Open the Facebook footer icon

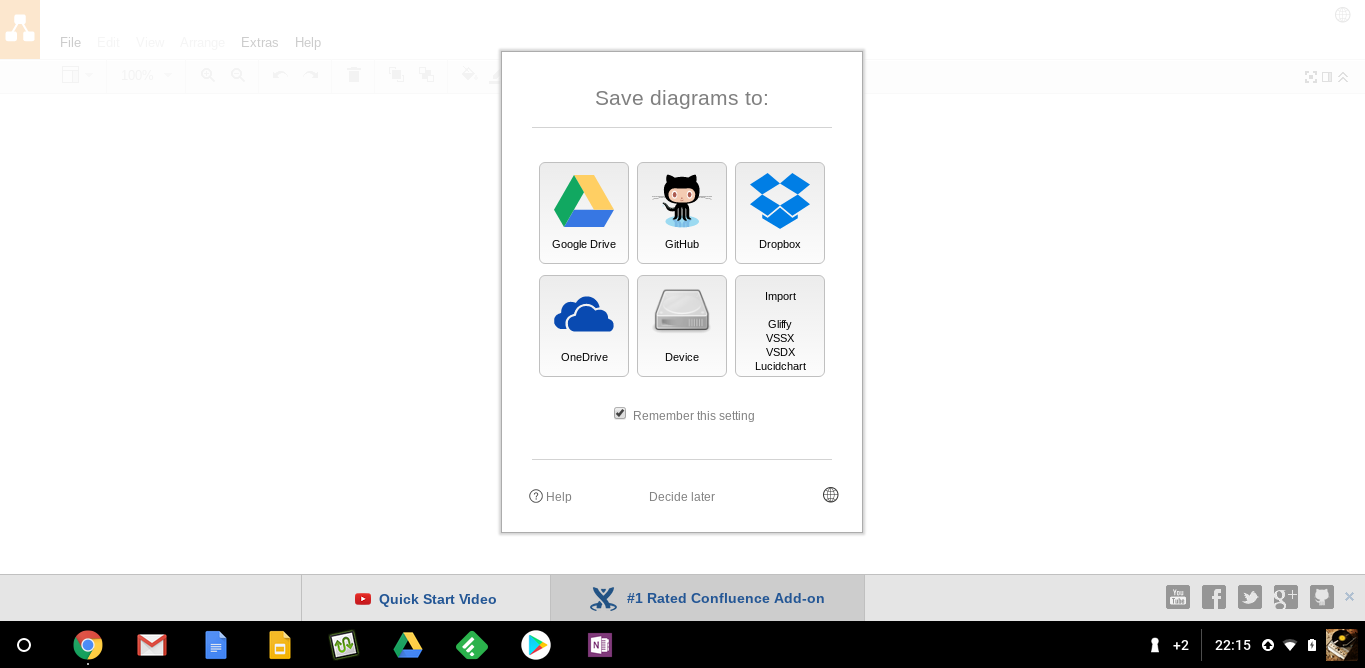[1214, 597]
